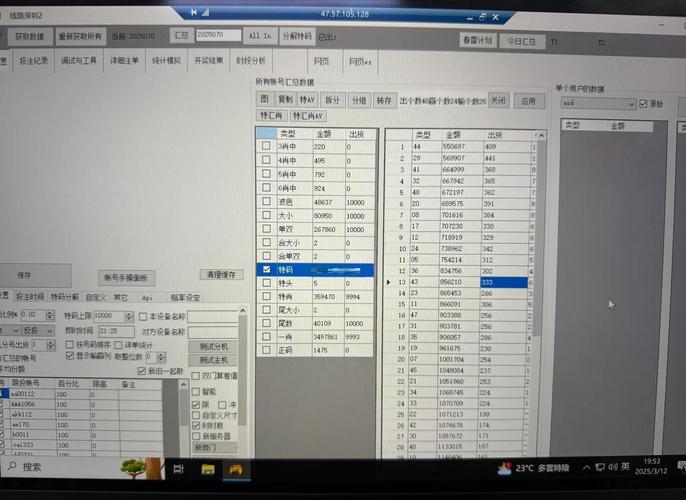Switch to the 特码分解 settings tab
The height and width of the screenshot is (500, 686).
[x=64, y=297]
